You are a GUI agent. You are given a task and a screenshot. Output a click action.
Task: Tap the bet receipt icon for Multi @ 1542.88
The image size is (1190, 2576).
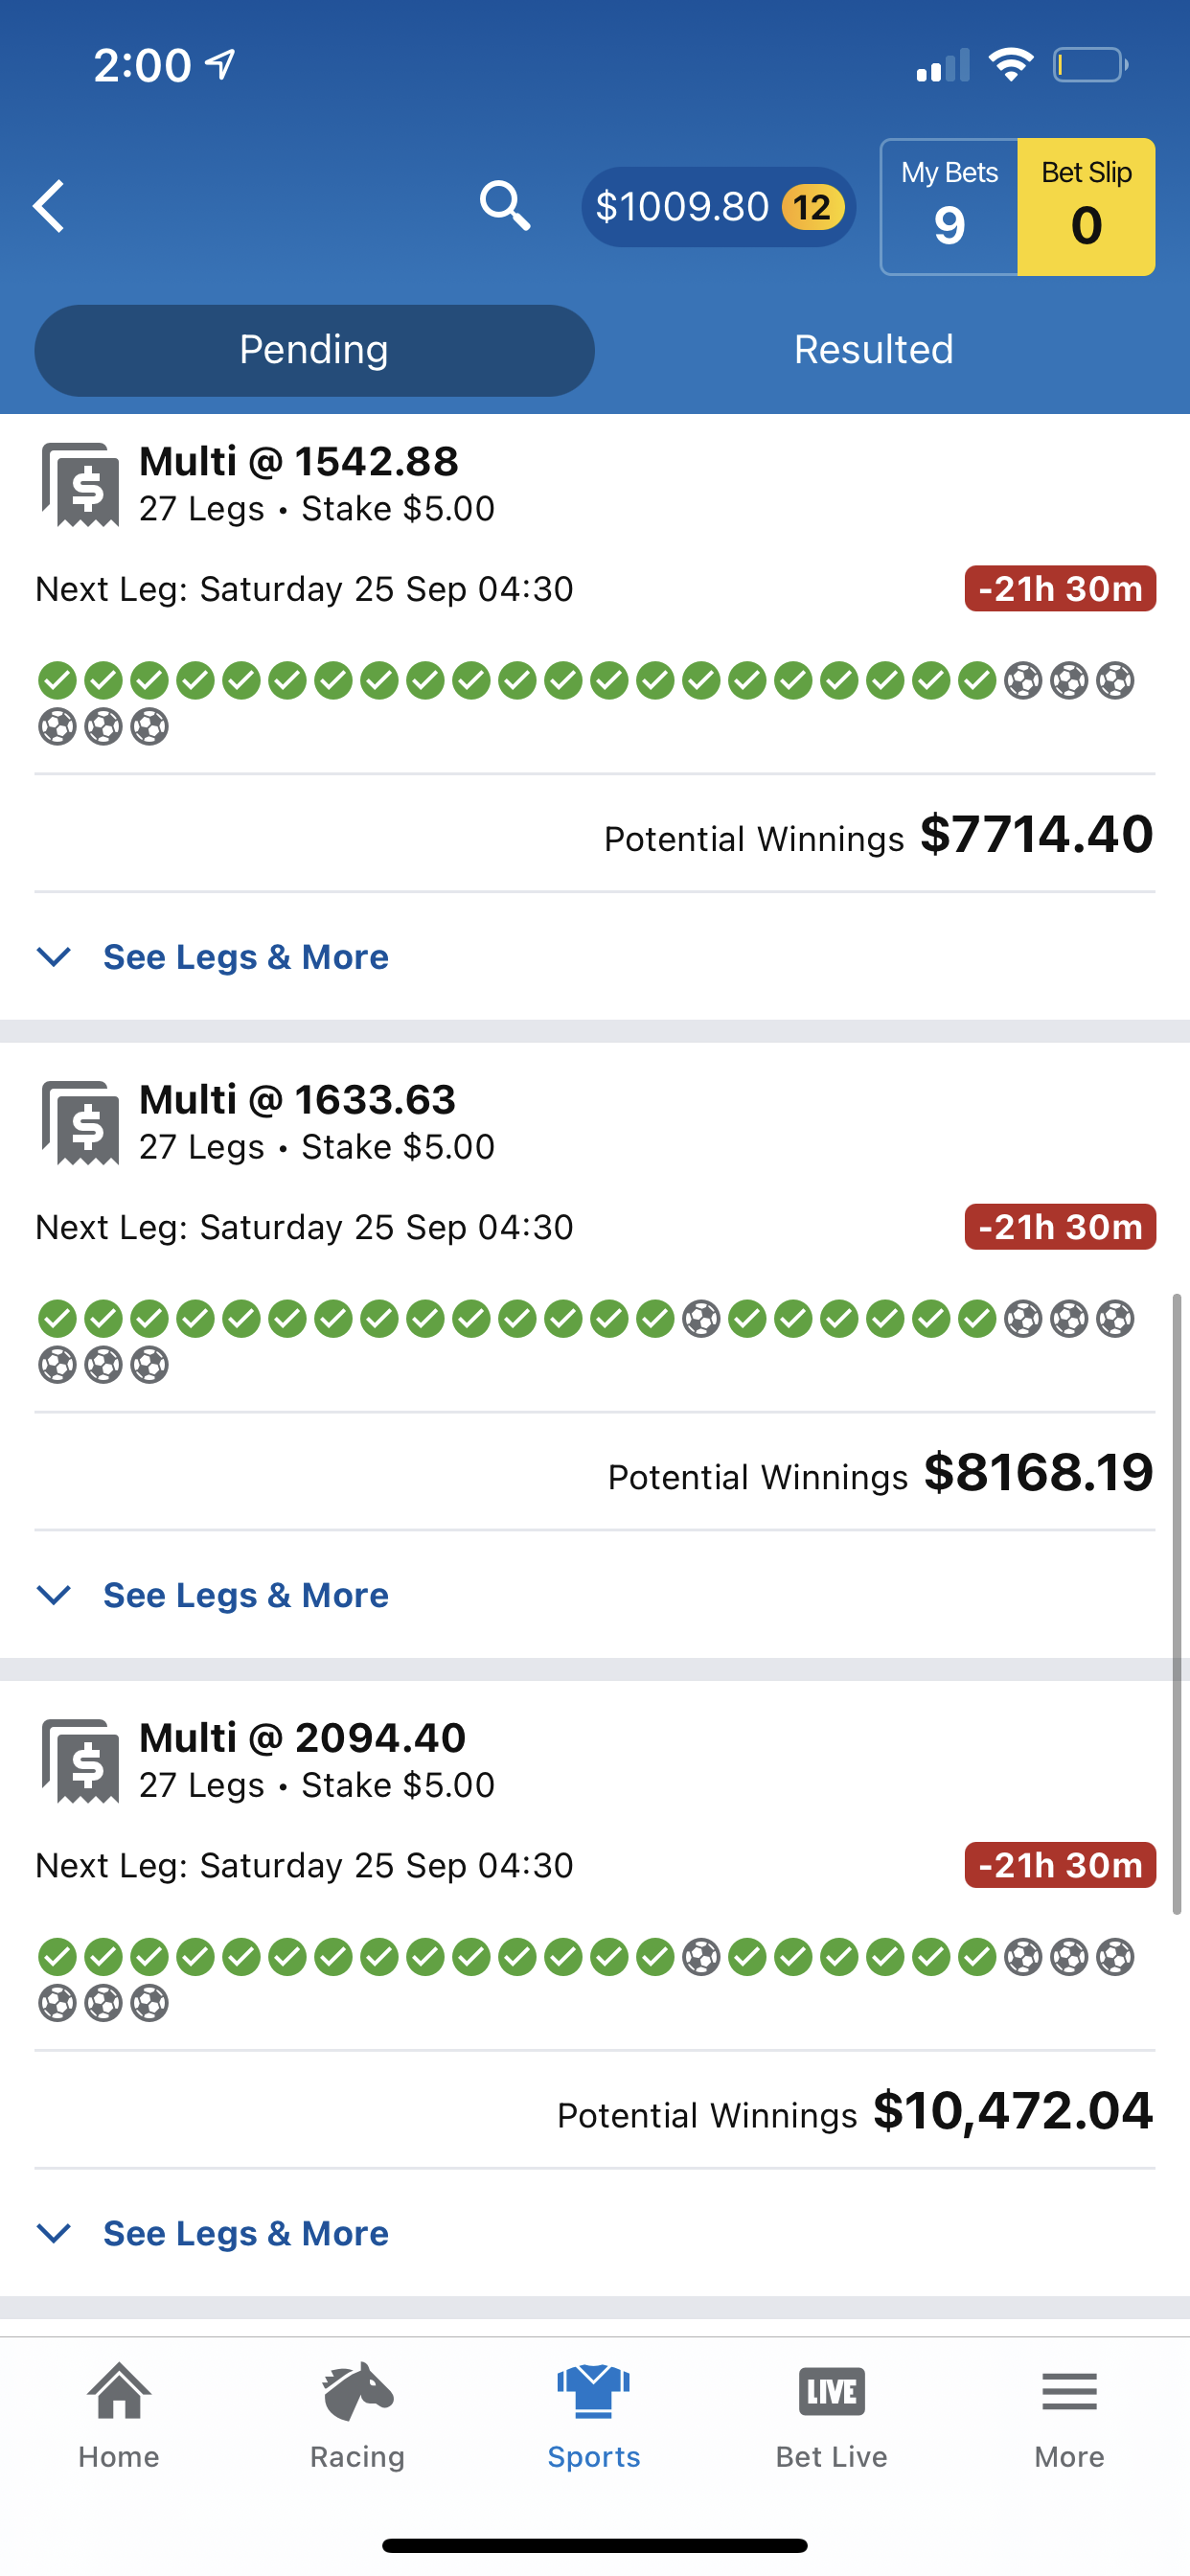pos(80,484)
